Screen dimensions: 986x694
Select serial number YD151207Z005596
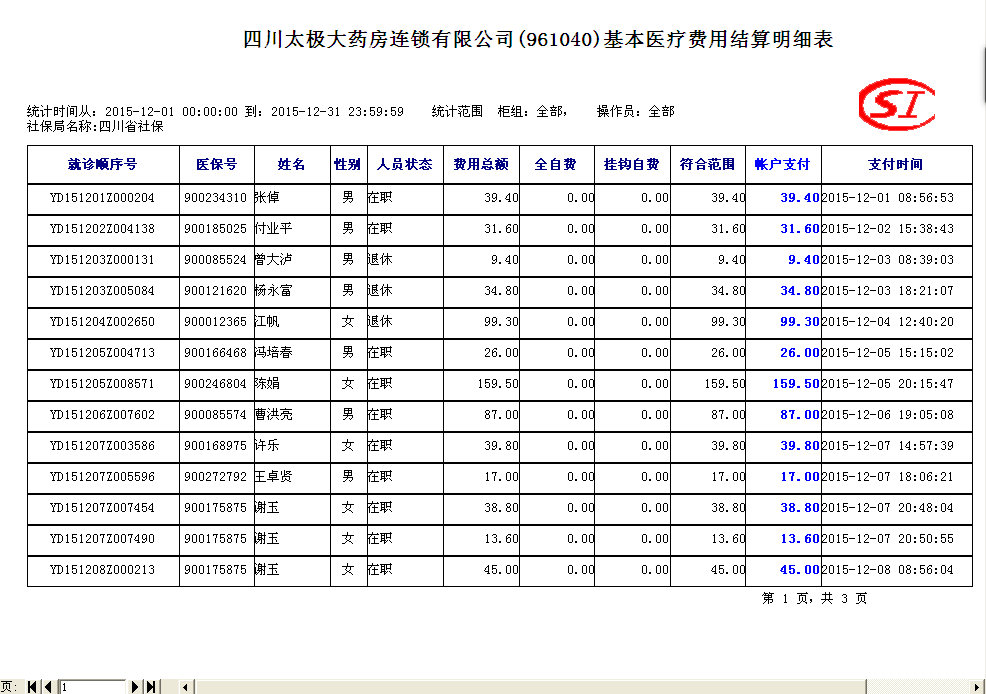click(102, 477)
